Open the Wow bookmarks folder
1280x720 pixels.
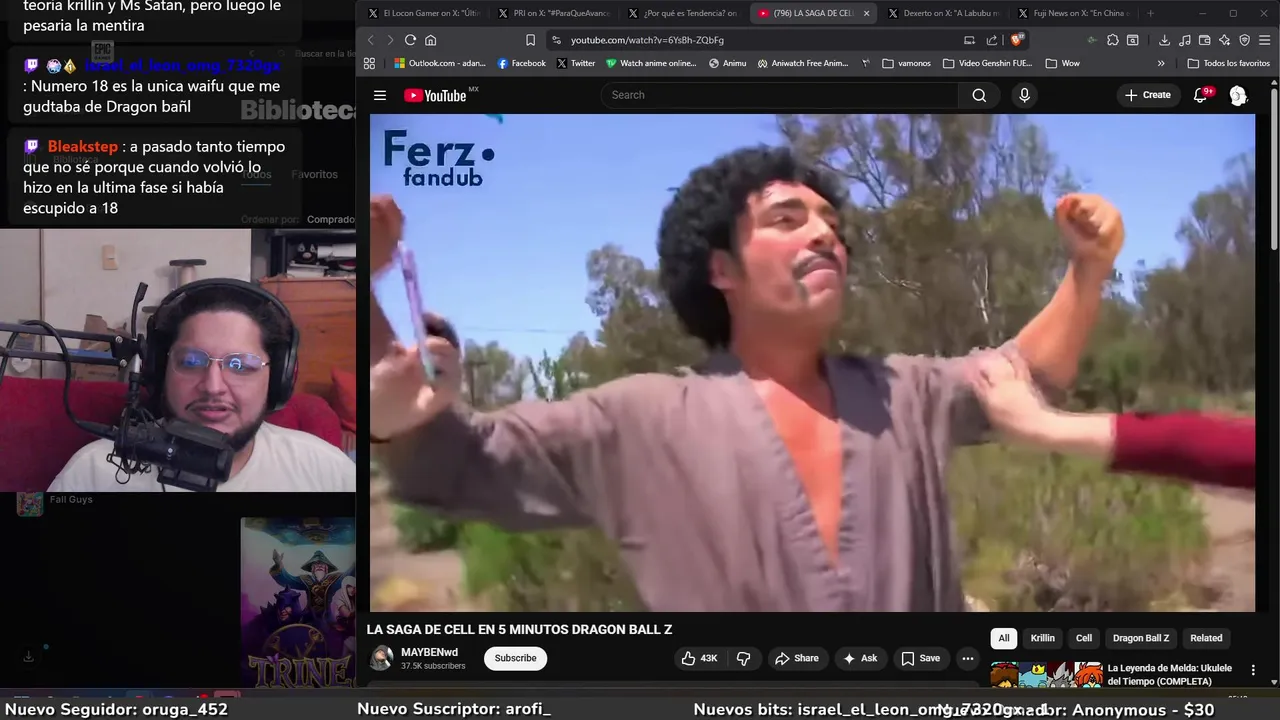point(1062,63)
